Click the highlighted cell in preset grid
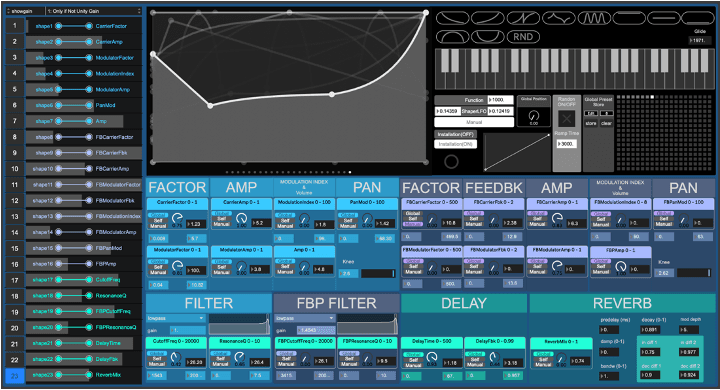The height and width of the screenshot is (390, 720). pyautogui.click(x=652, y=97)
